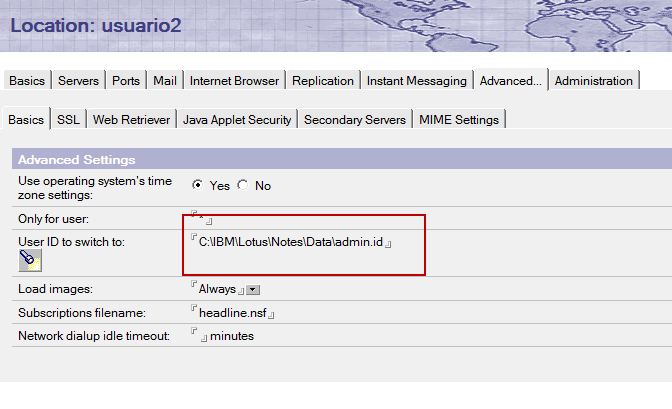Viewport: 672px width, 409px height.
Task: Switch to the SSL sub-tab
Action: coord(68,120)
